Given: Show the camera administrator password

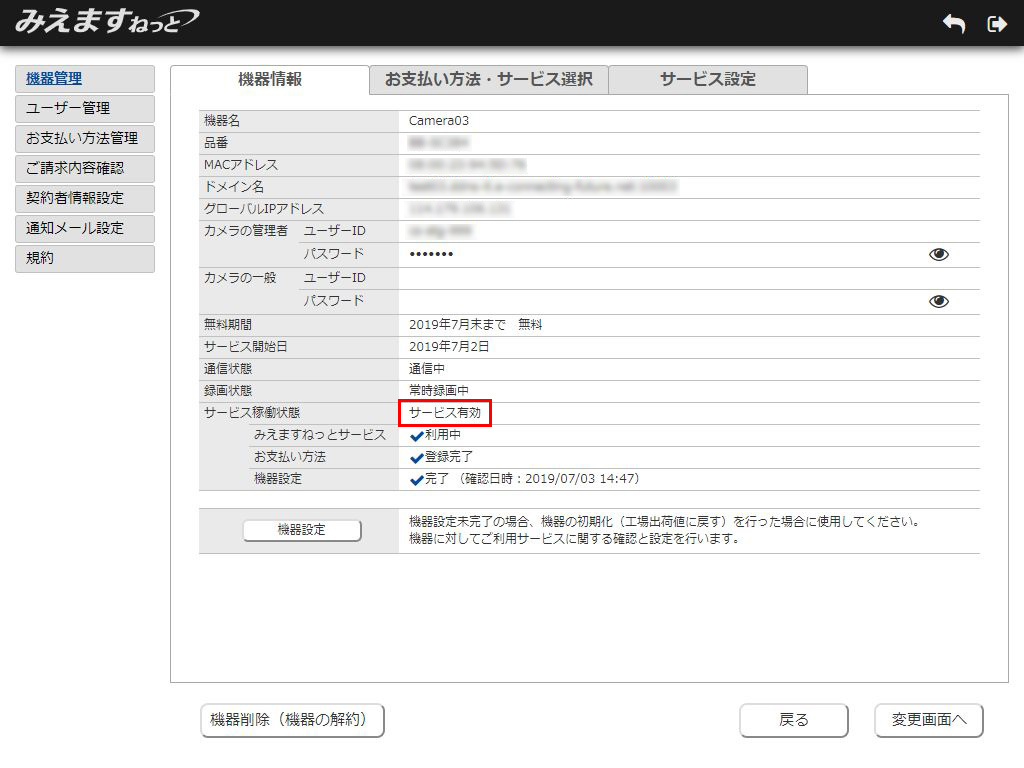Looking at the screenshot, I should (938, 254).
